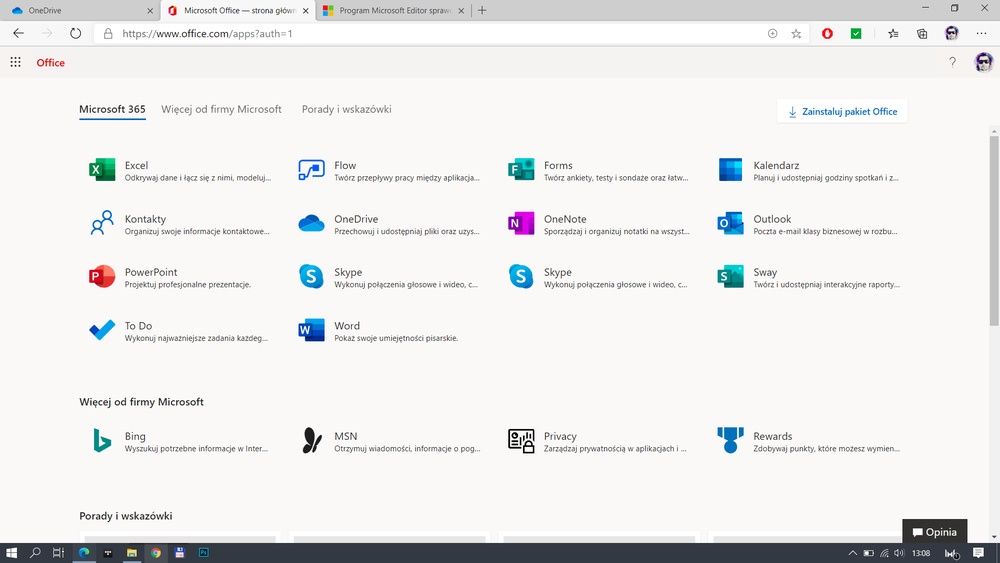Open the Sway app icon
The height and width of the screenshot is (563, 1000).
click(x=730, y=277)
